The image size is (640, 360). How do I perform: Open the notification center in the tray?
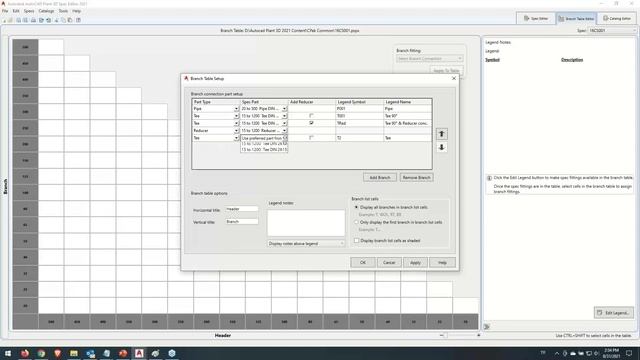629,353
